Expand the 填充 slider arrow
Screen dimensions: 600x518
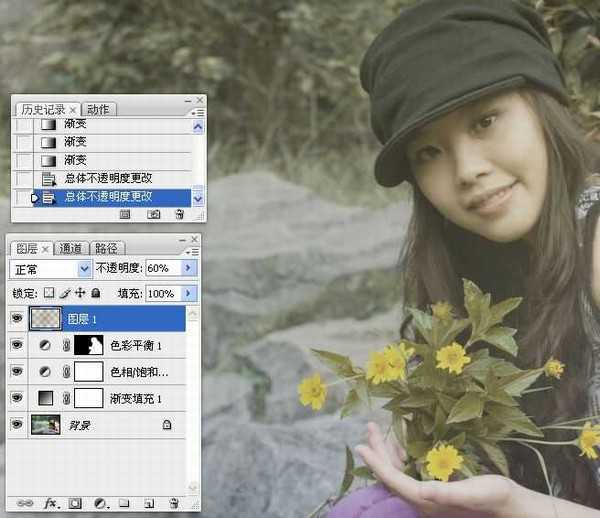[x=190, y=293]
